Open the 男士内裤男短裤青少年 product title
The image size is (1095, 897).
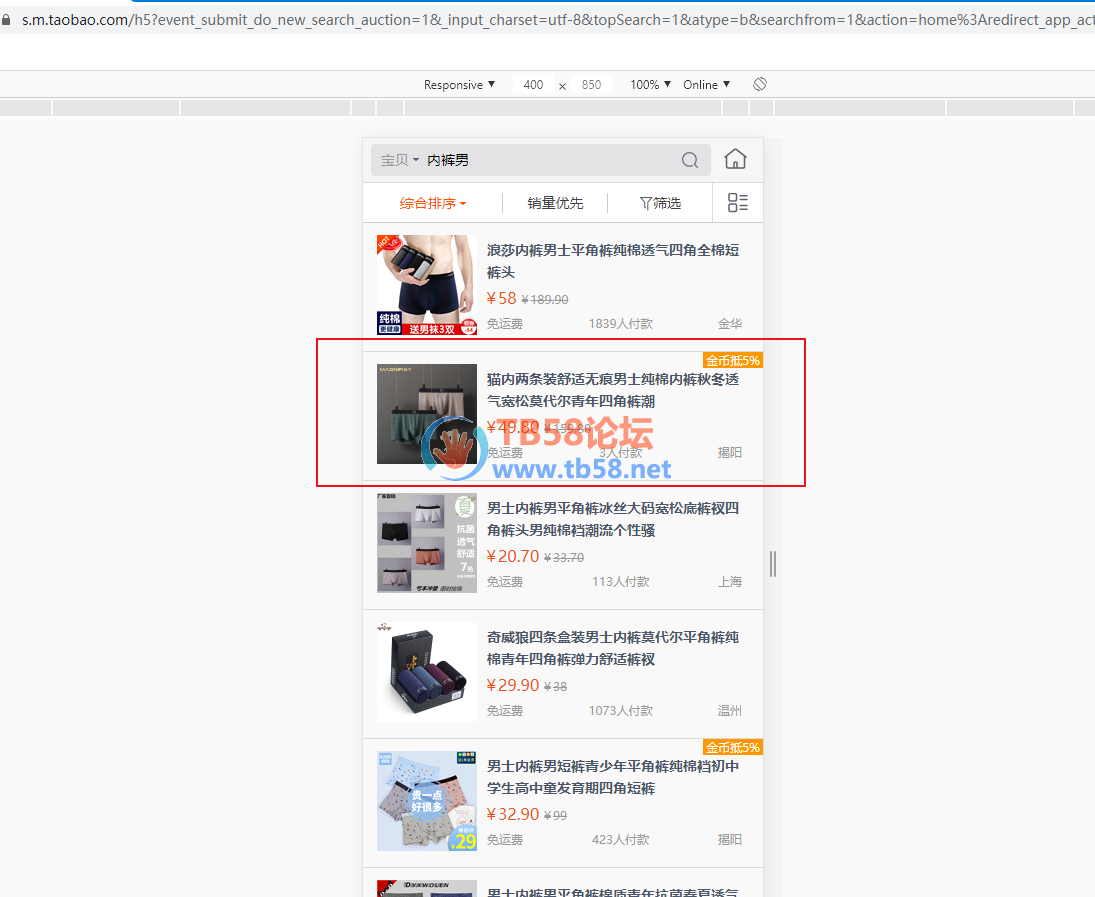[x=612, y=777]
